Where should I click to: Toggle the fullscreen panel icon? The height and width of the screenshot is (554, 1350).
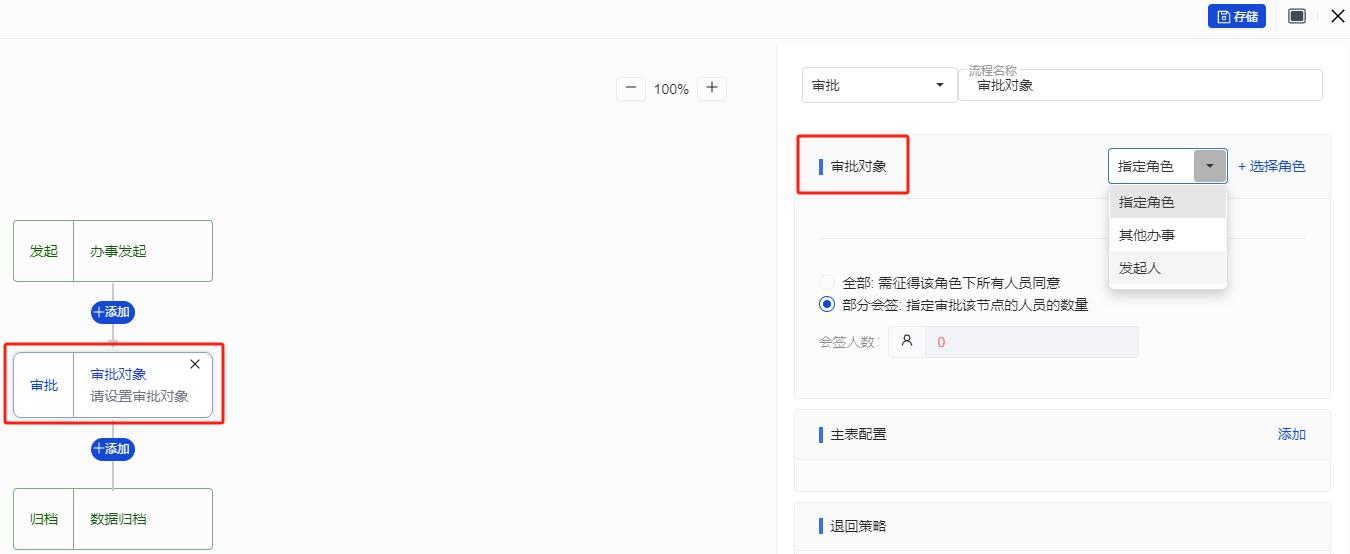(x=1297, y=16)
